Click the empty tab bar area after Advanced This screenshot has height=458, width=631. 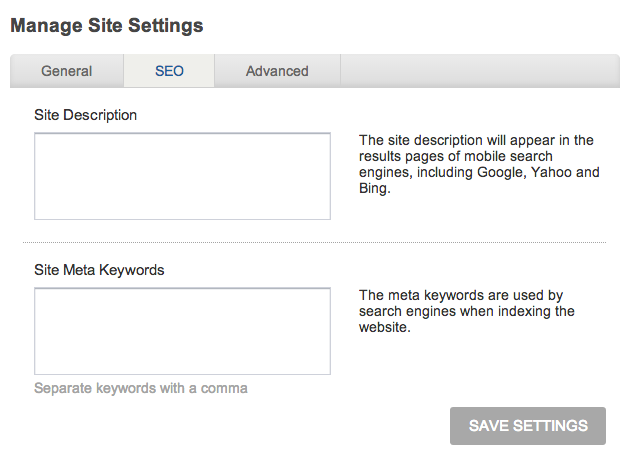point(480,71)
